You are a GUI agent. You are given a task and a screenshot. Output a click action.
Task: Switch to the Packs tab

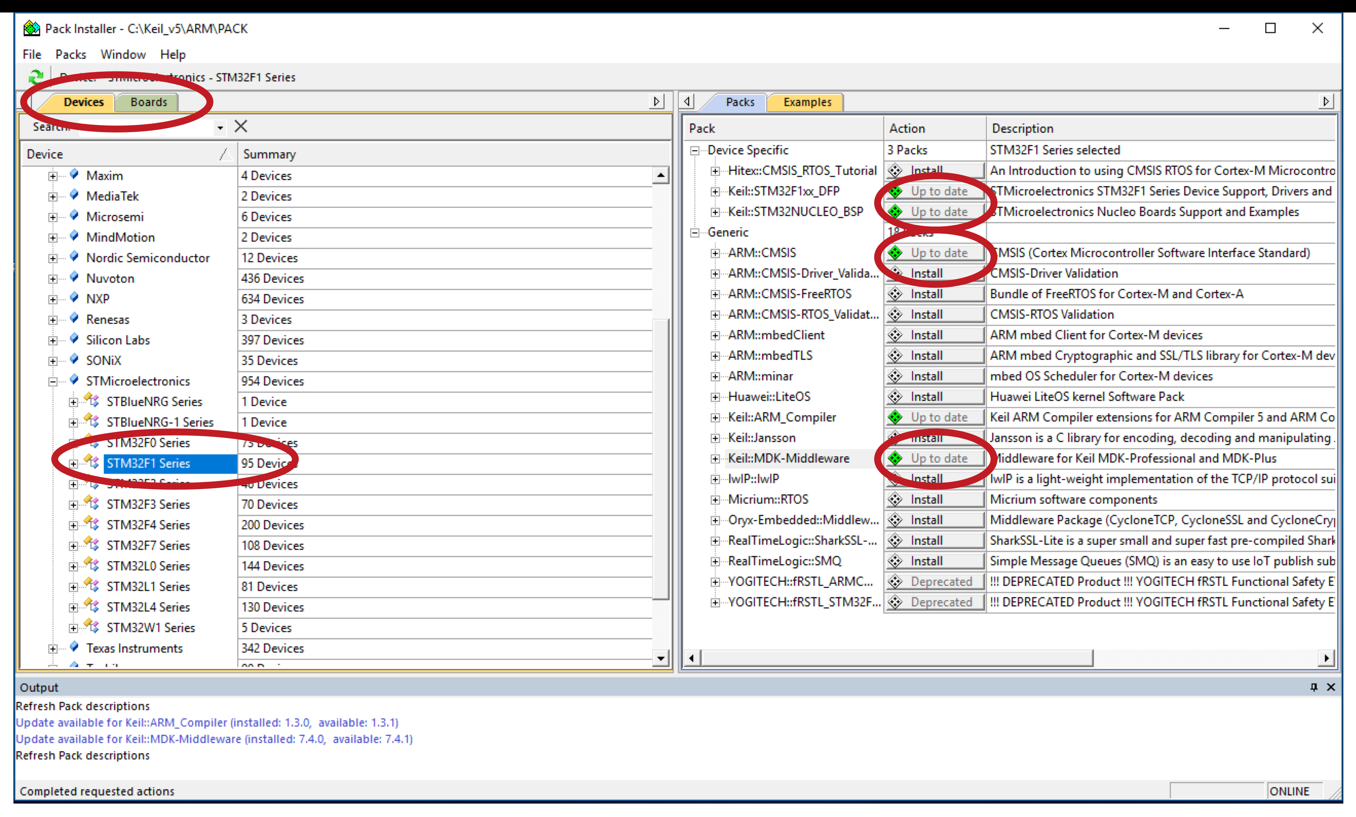(x=739, y=102)
